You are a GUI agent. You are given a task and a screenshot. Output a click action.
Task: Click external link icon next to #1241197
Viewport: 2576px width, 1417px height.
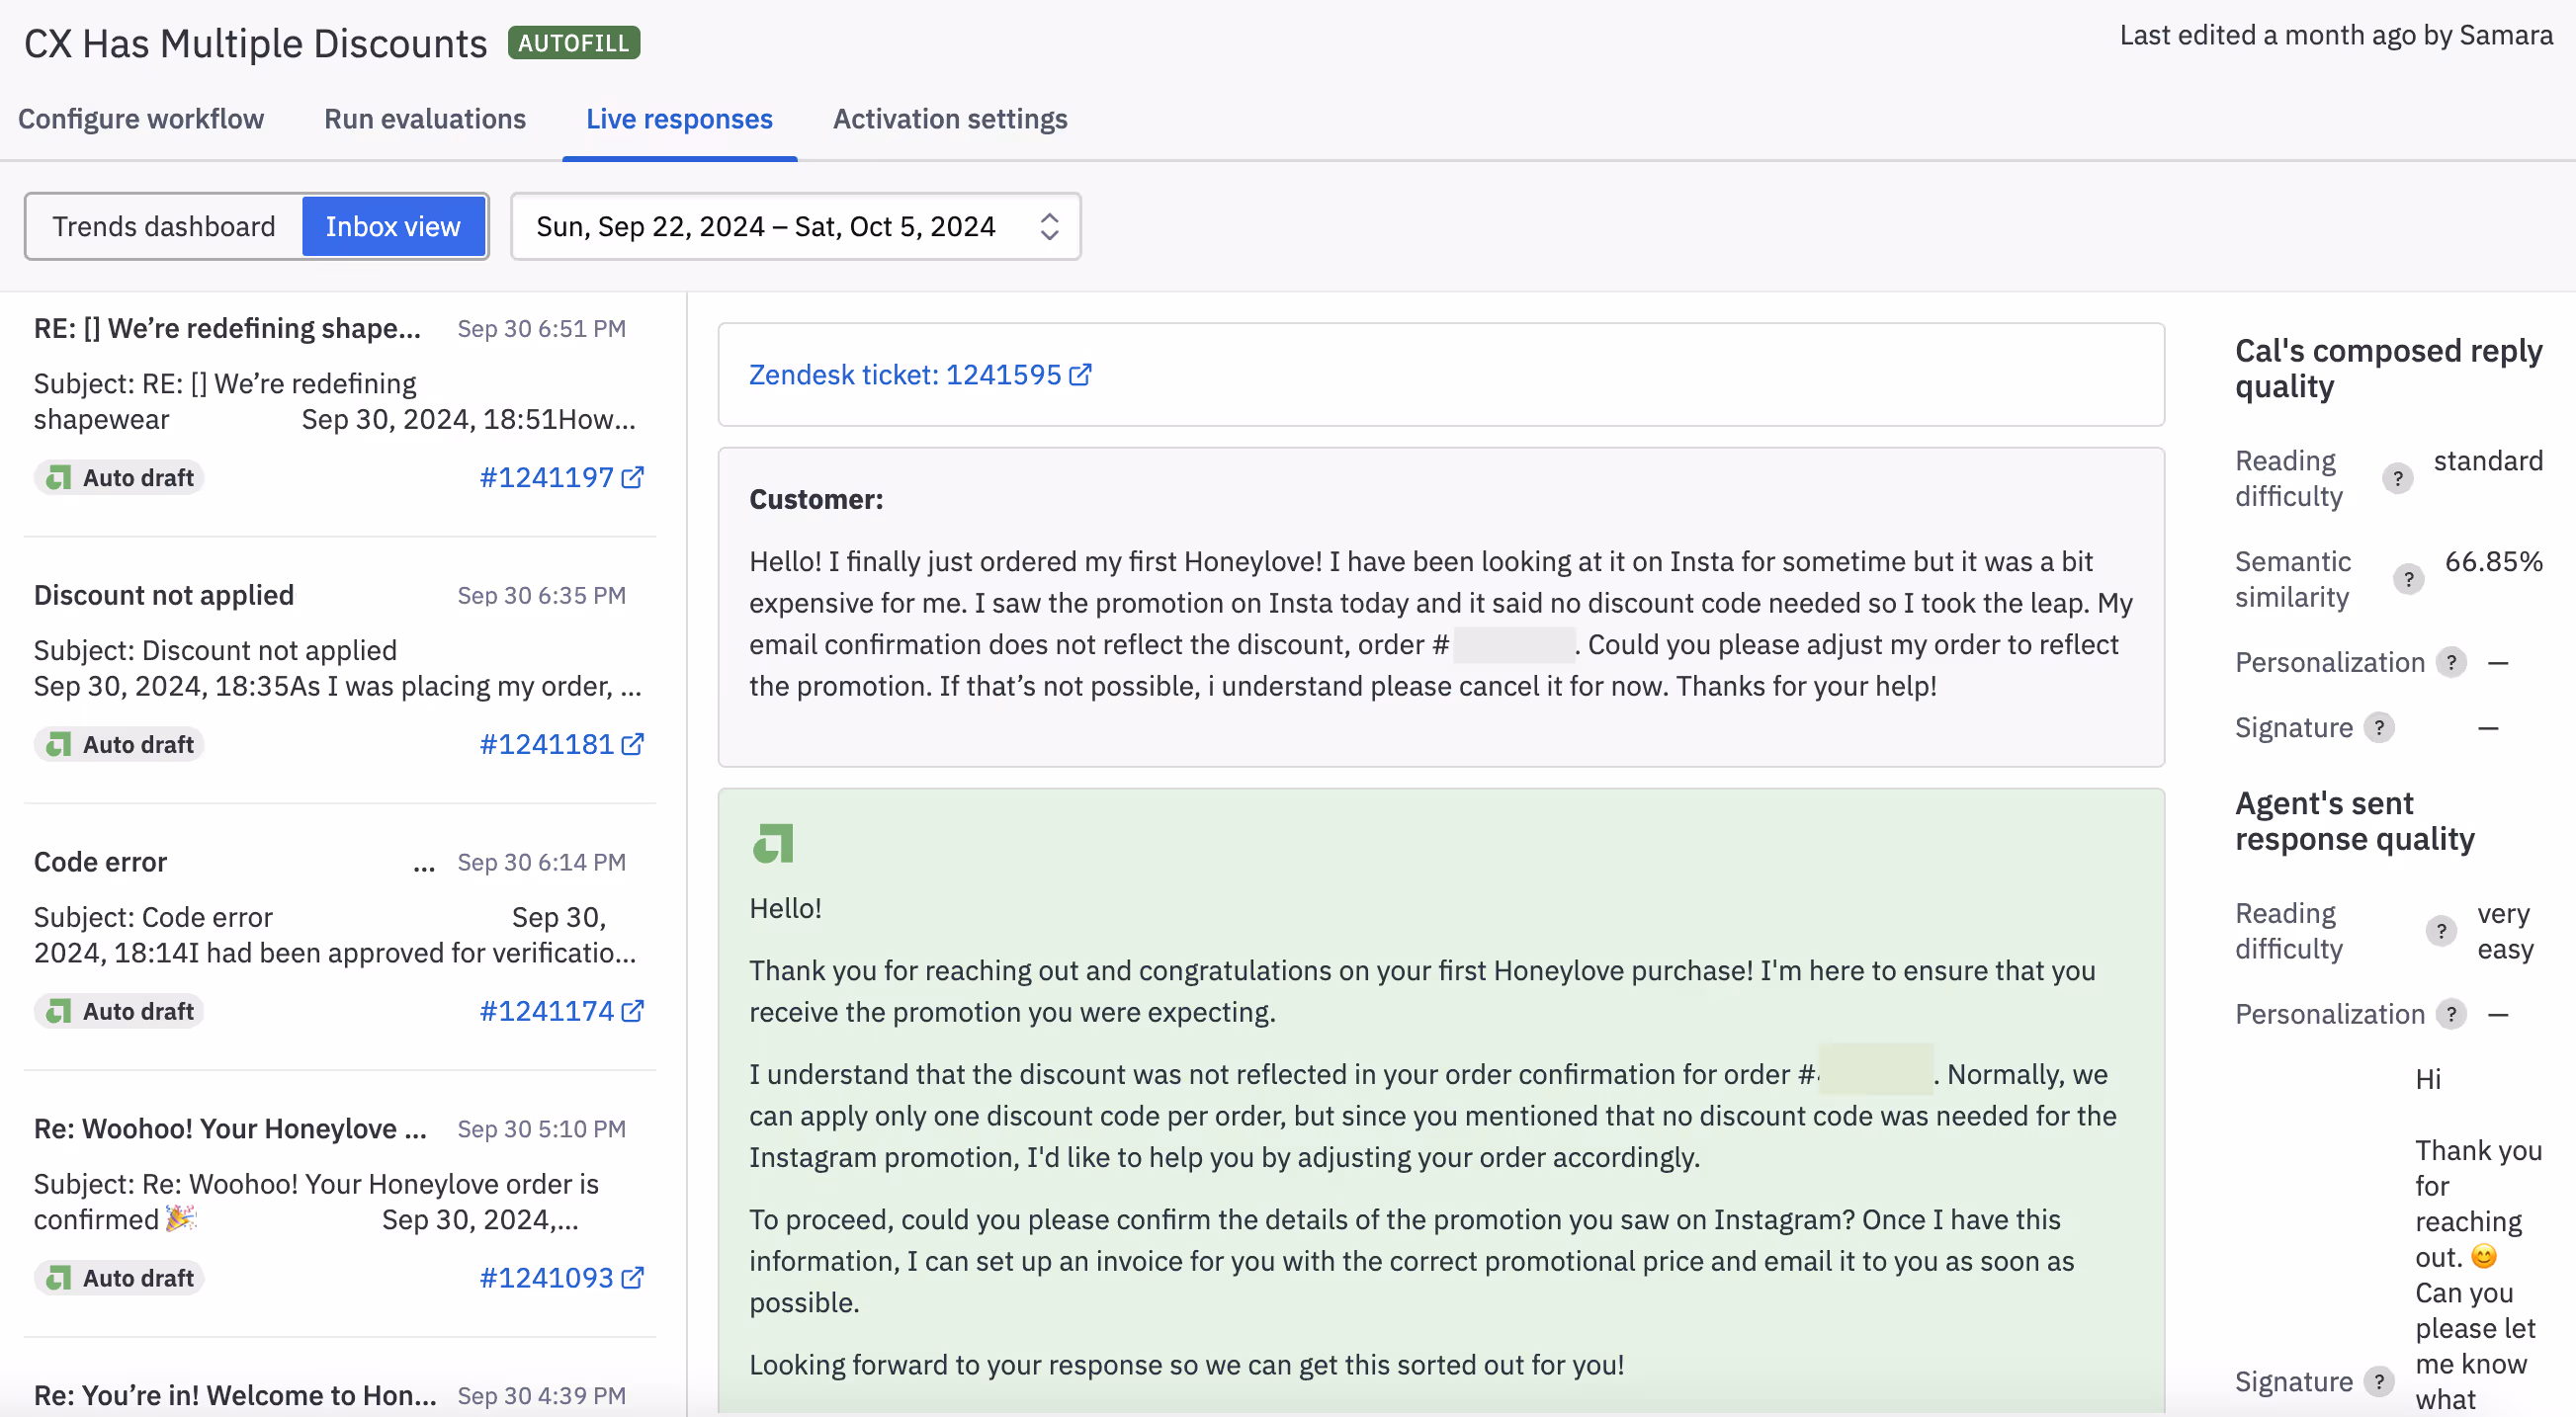click(632, 478)
